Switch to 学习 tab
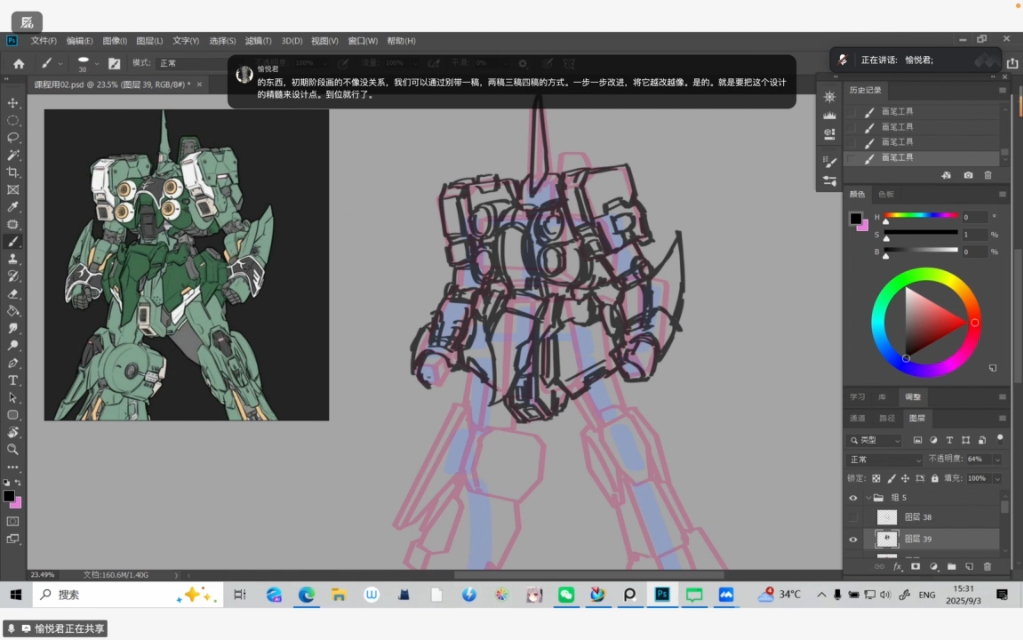This screenshot has height=640, width=1023. 857,397
